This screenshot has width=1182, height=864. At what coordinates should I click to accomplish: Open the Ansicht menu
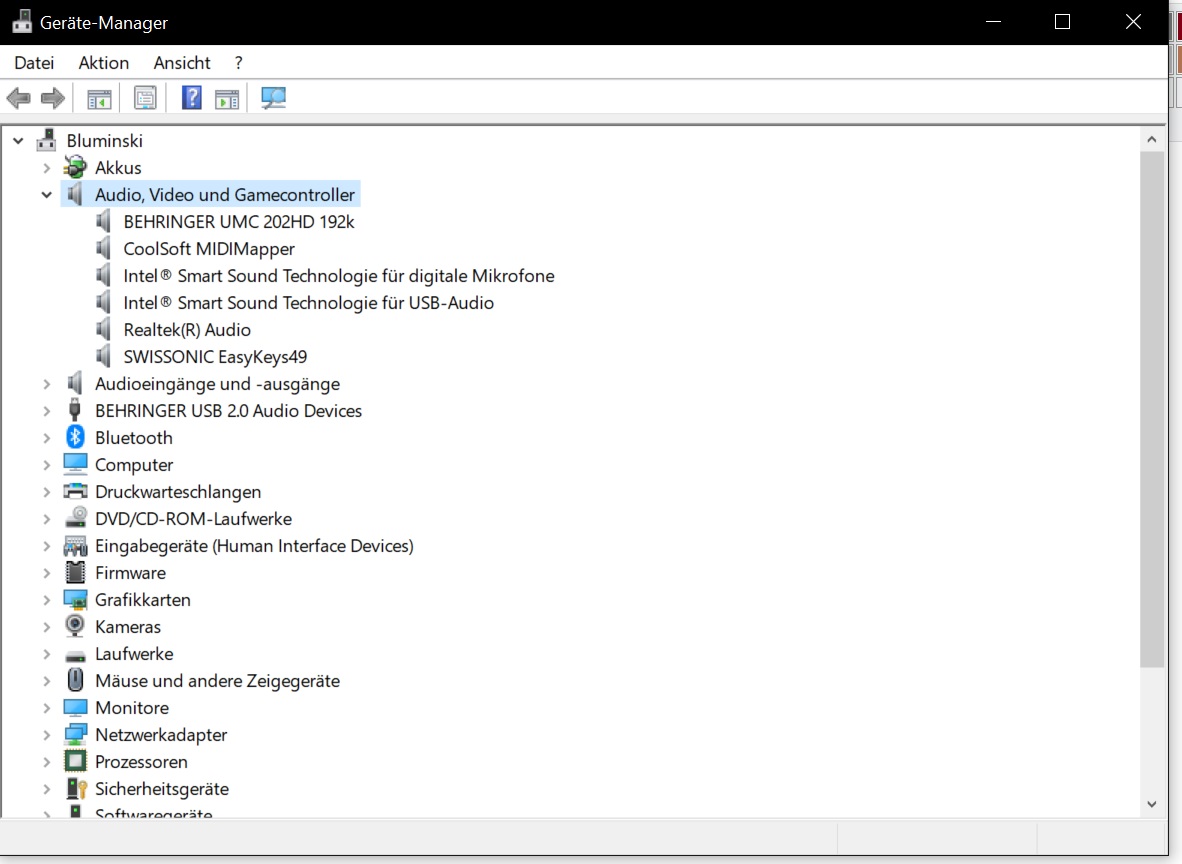(x=182, y=63)
